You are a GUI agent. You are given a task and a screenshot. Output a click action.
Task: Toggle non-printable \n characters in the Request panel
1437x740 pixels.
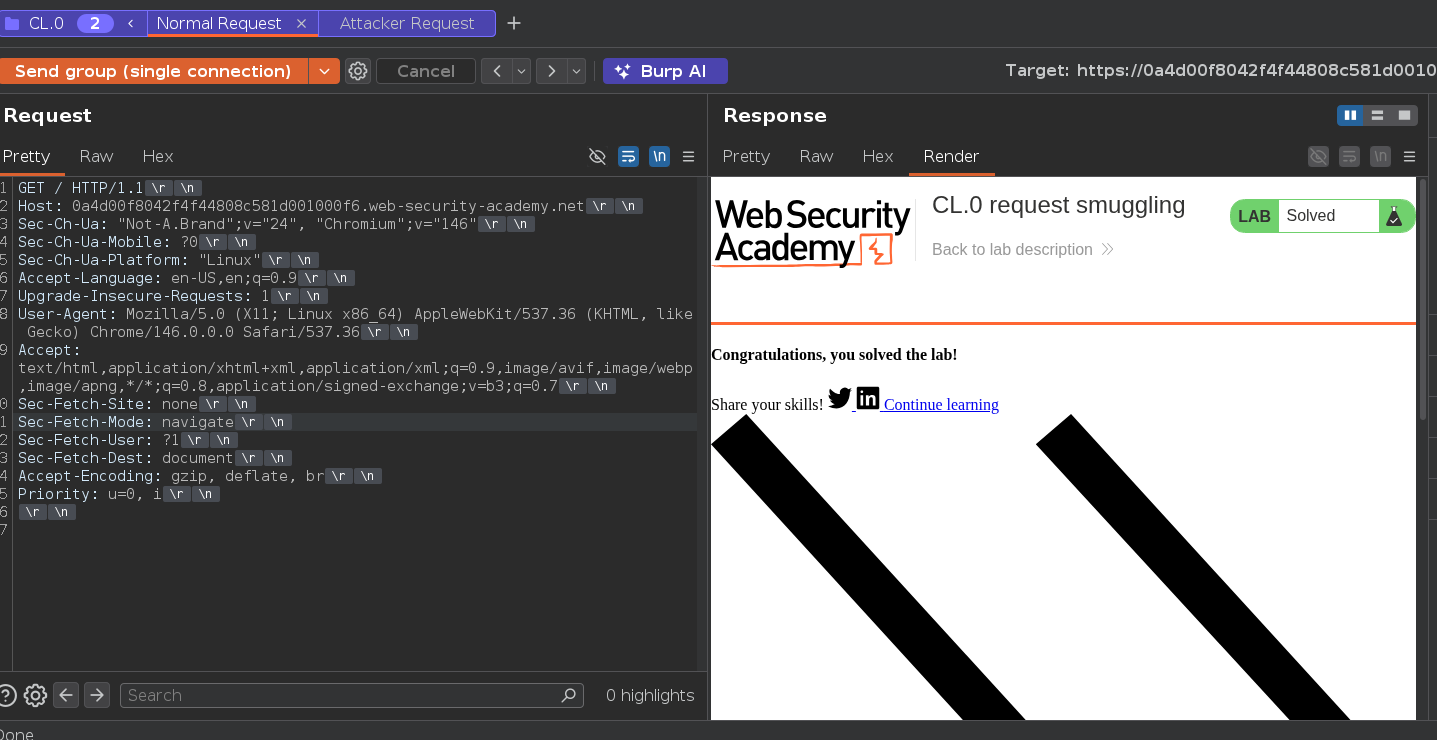point(659,156)
